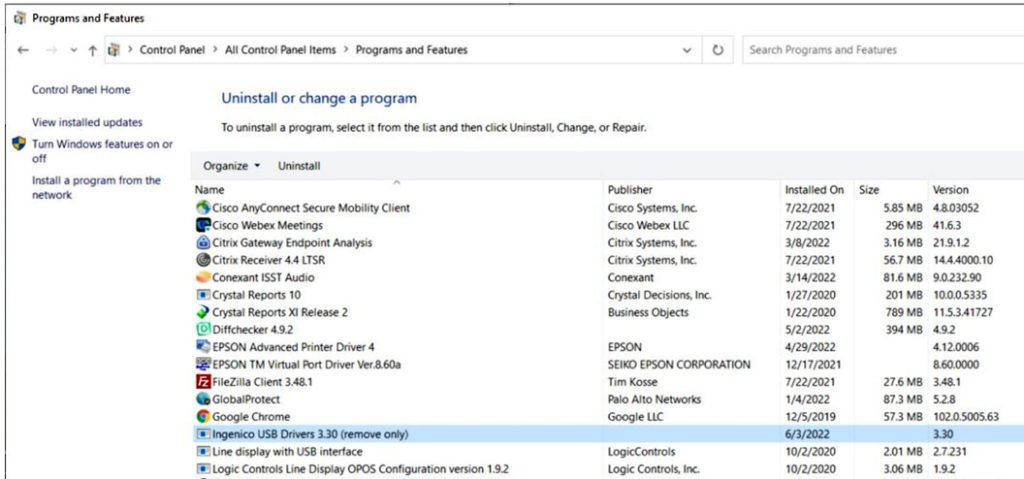The height and width of the screenshot is (479, 1024).
Task: Navigate to Control Panel breadcrumb
Action: click(172, 50)
